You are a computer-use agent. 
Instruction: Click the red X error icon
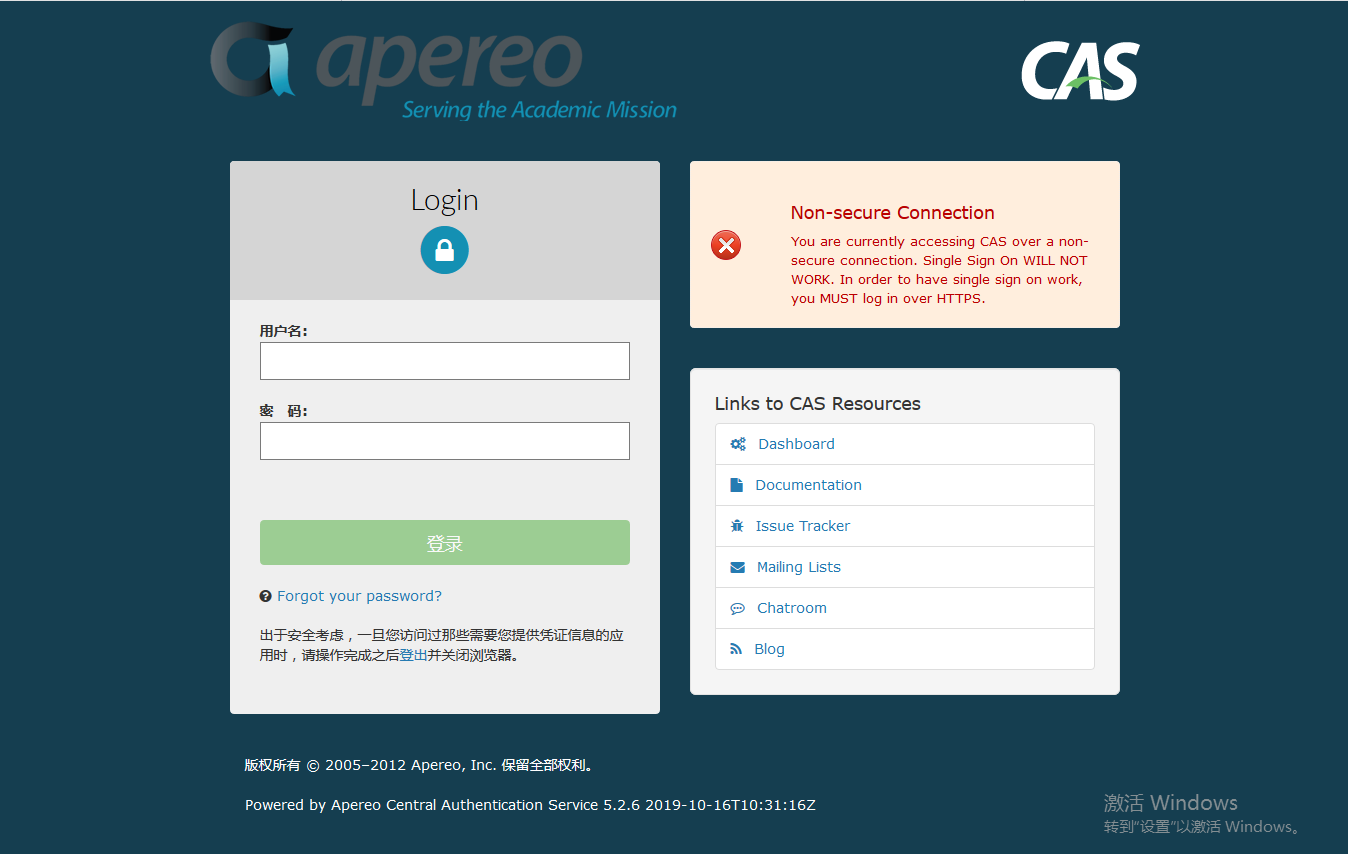point(726,244)
